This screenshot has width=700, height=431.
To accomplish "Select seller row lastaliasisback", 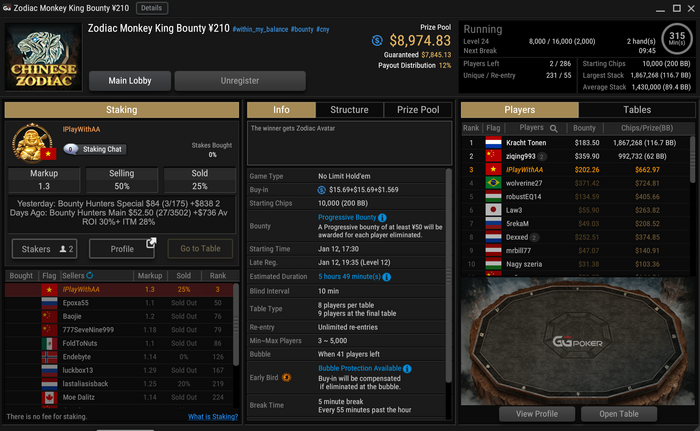I will pos(119,384).
